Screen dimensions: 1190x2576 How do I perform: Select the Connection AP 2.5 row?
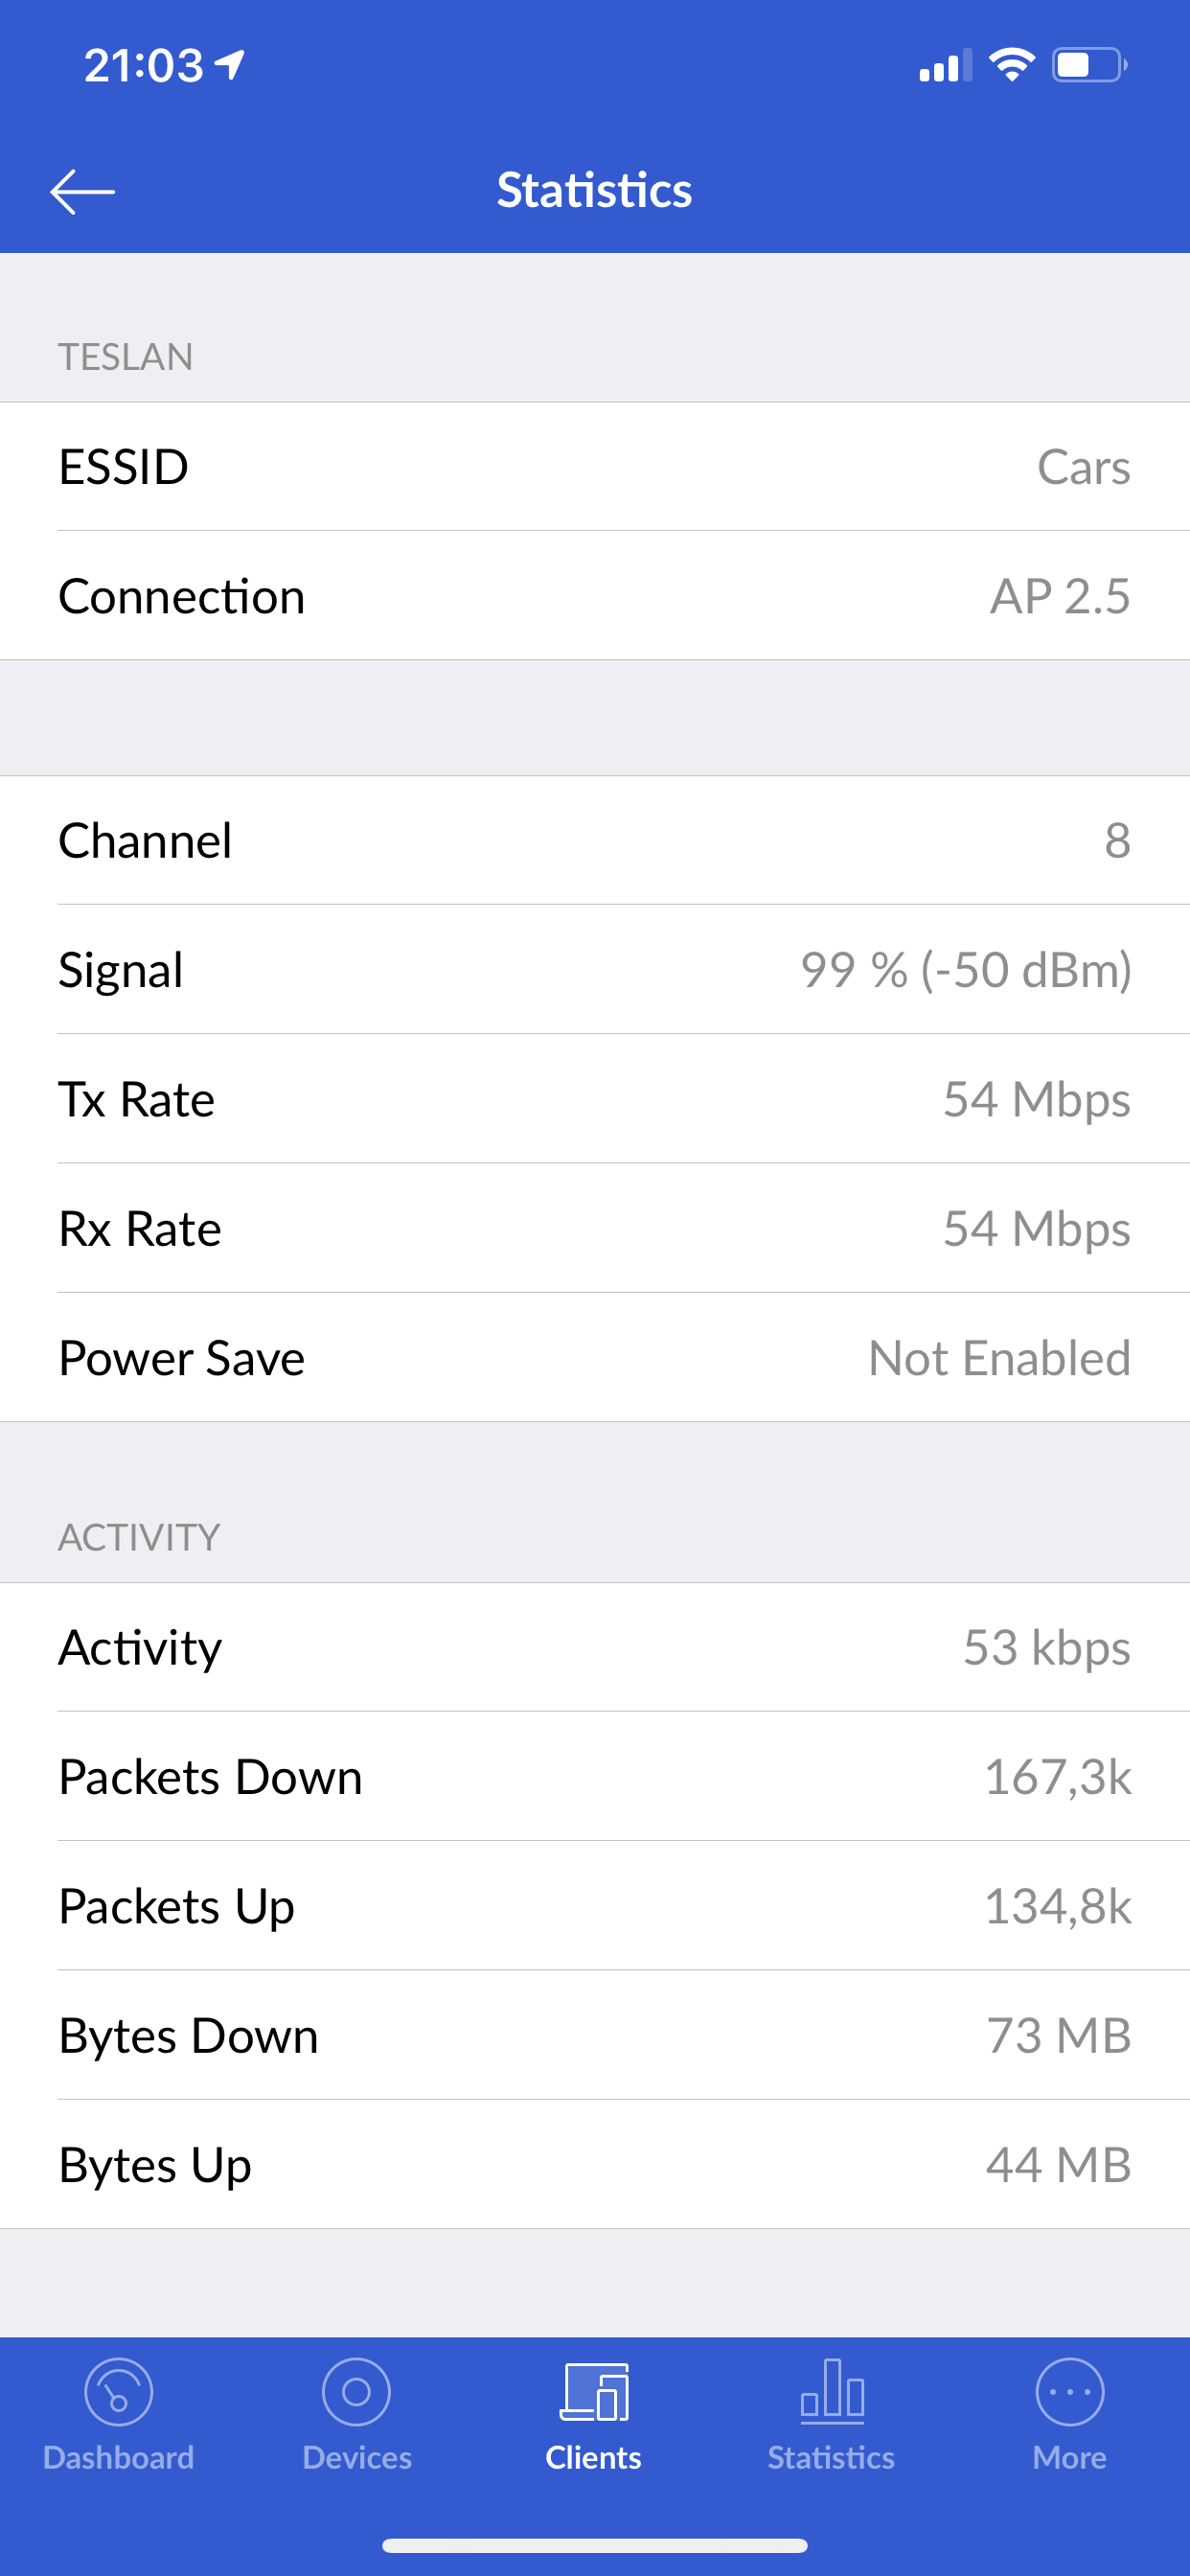pyautogui.click(x=595, y=596)
